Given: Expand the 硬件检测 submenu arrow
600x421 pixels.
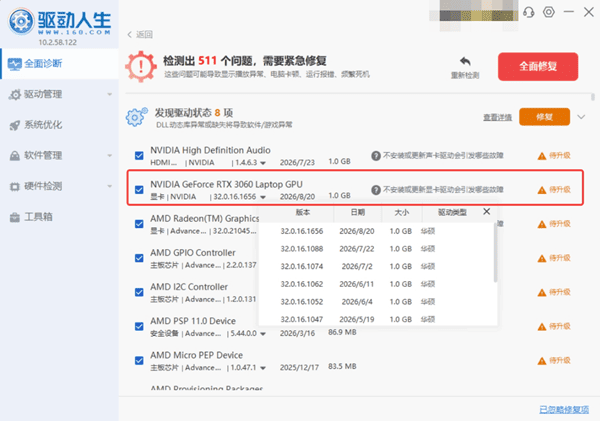Looking at the screenshot, I should point(110,186).
